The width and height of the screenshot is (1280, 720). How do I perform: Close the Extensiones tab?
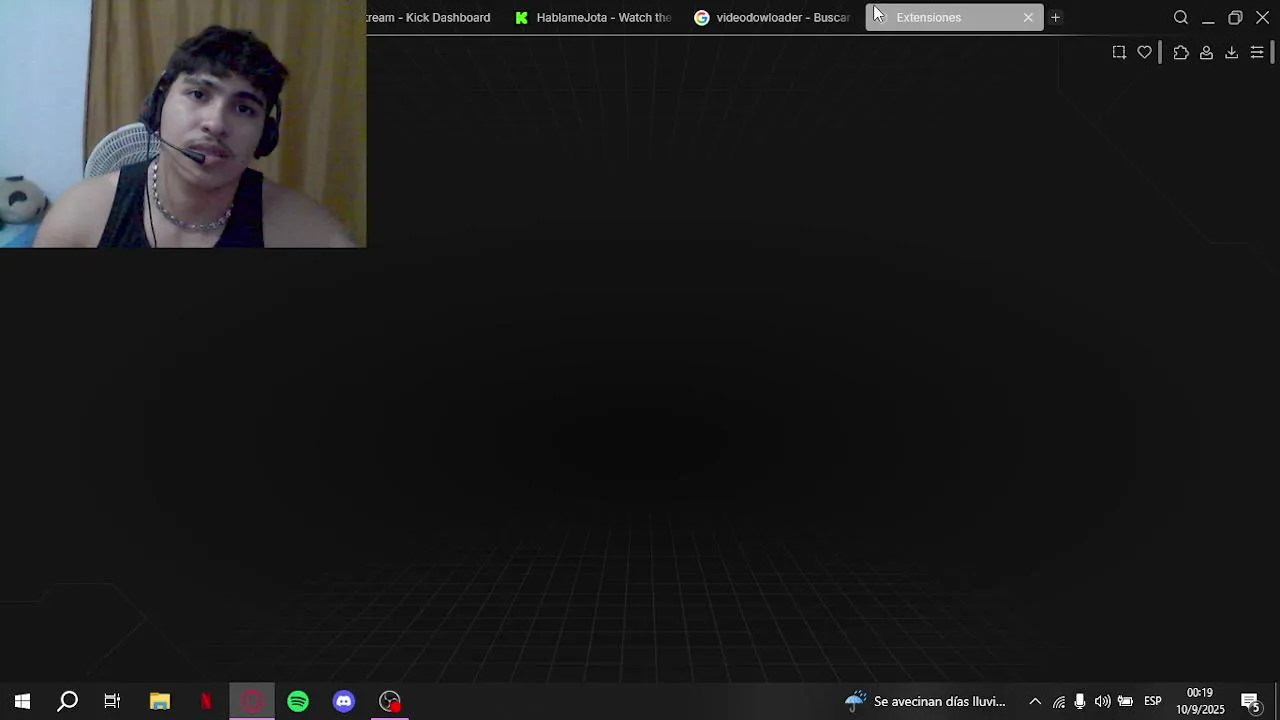point(1028,17)
